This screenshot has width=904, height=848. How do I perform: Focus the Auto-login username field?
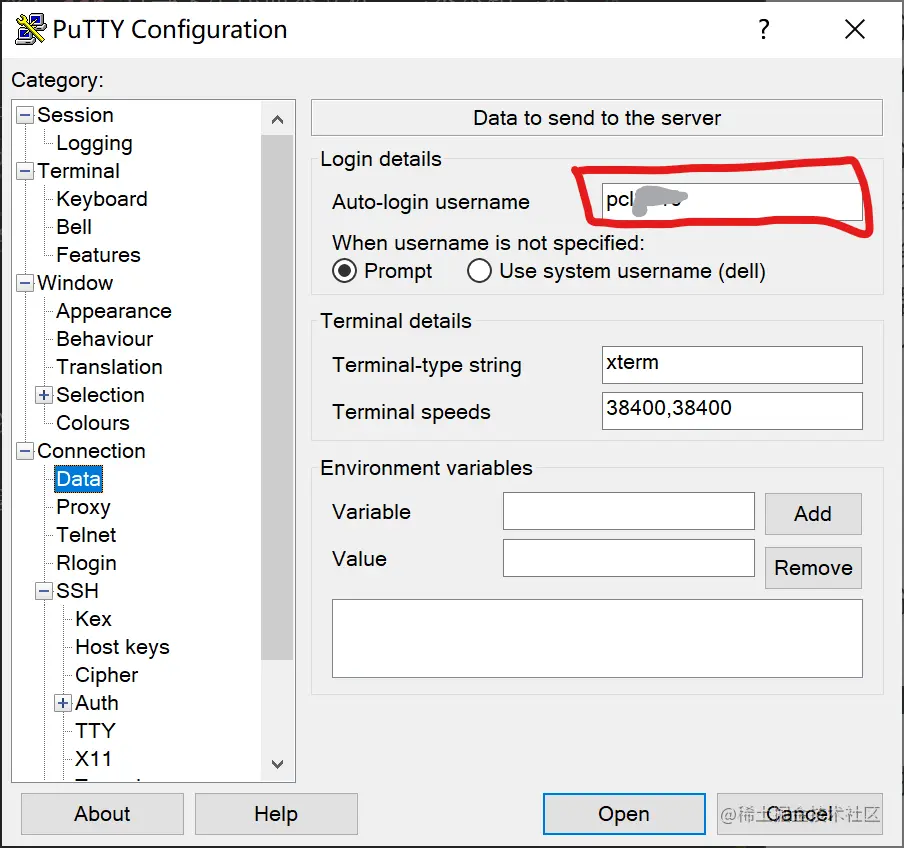coord(732,201)
